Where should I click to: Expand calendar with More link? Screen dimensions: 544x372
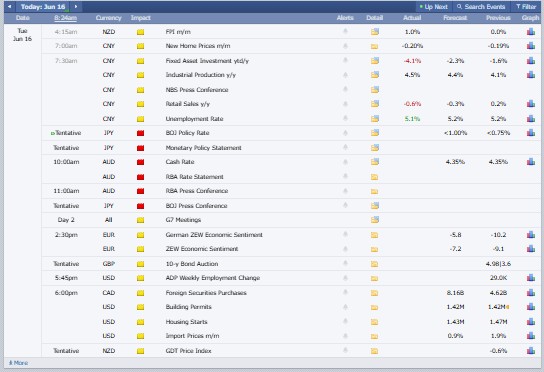click(x=18, y=363)
